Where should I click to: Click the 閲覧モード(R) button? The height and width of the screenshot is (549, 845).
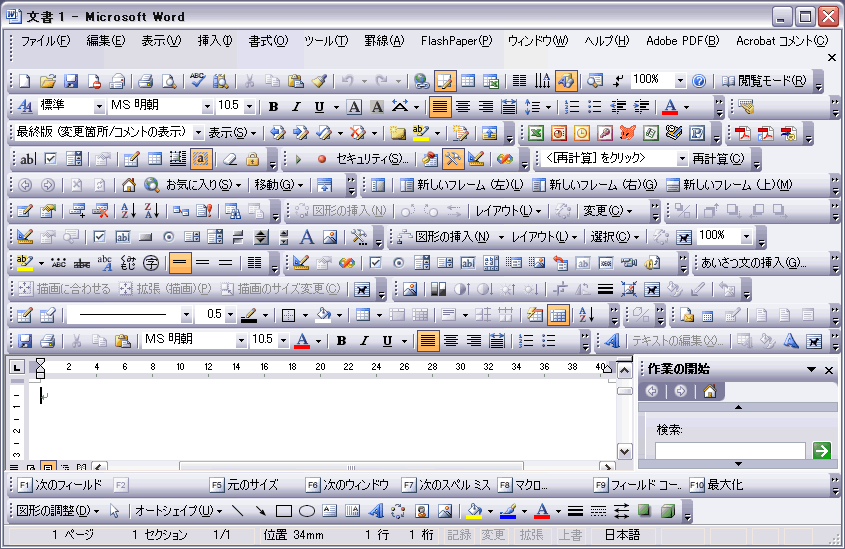pos(765,81)
